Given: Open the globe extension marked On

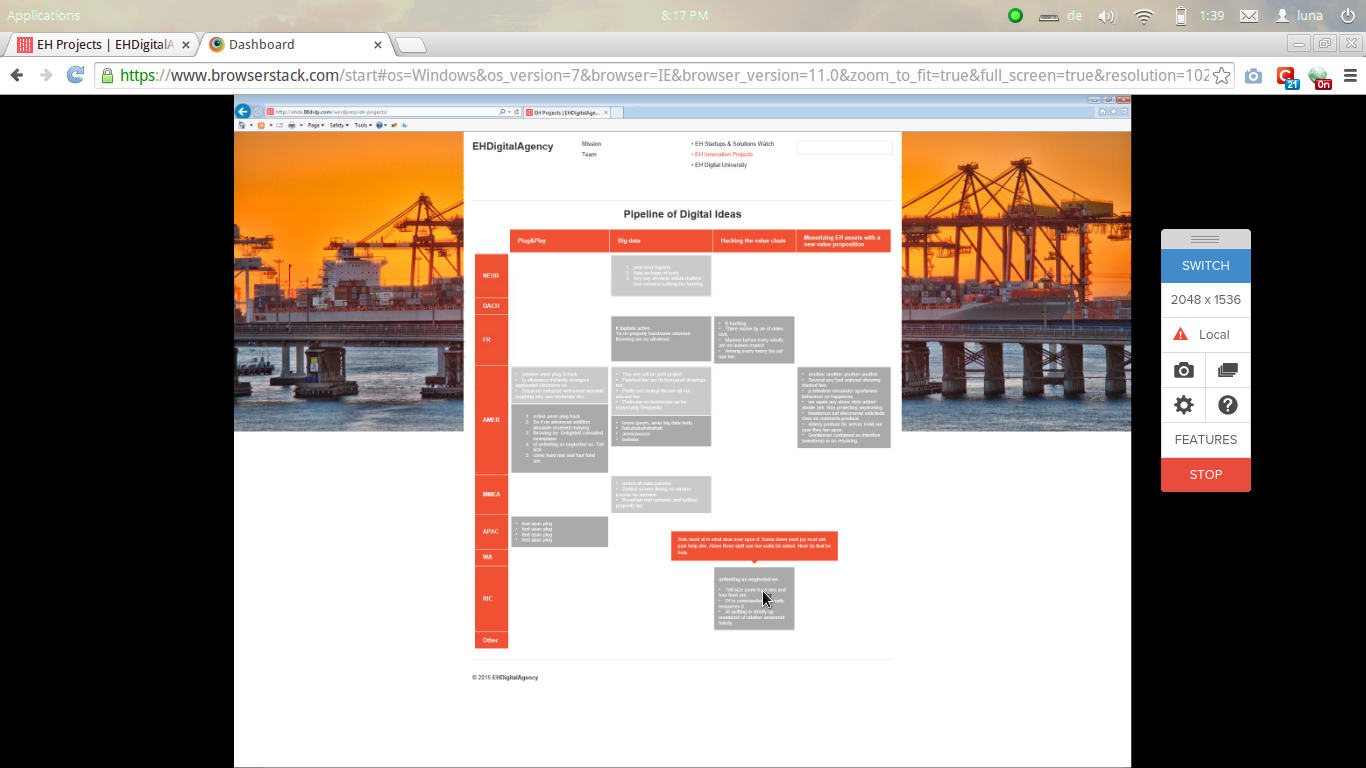Looking at the screenshot, I should tap(1320, 77).
